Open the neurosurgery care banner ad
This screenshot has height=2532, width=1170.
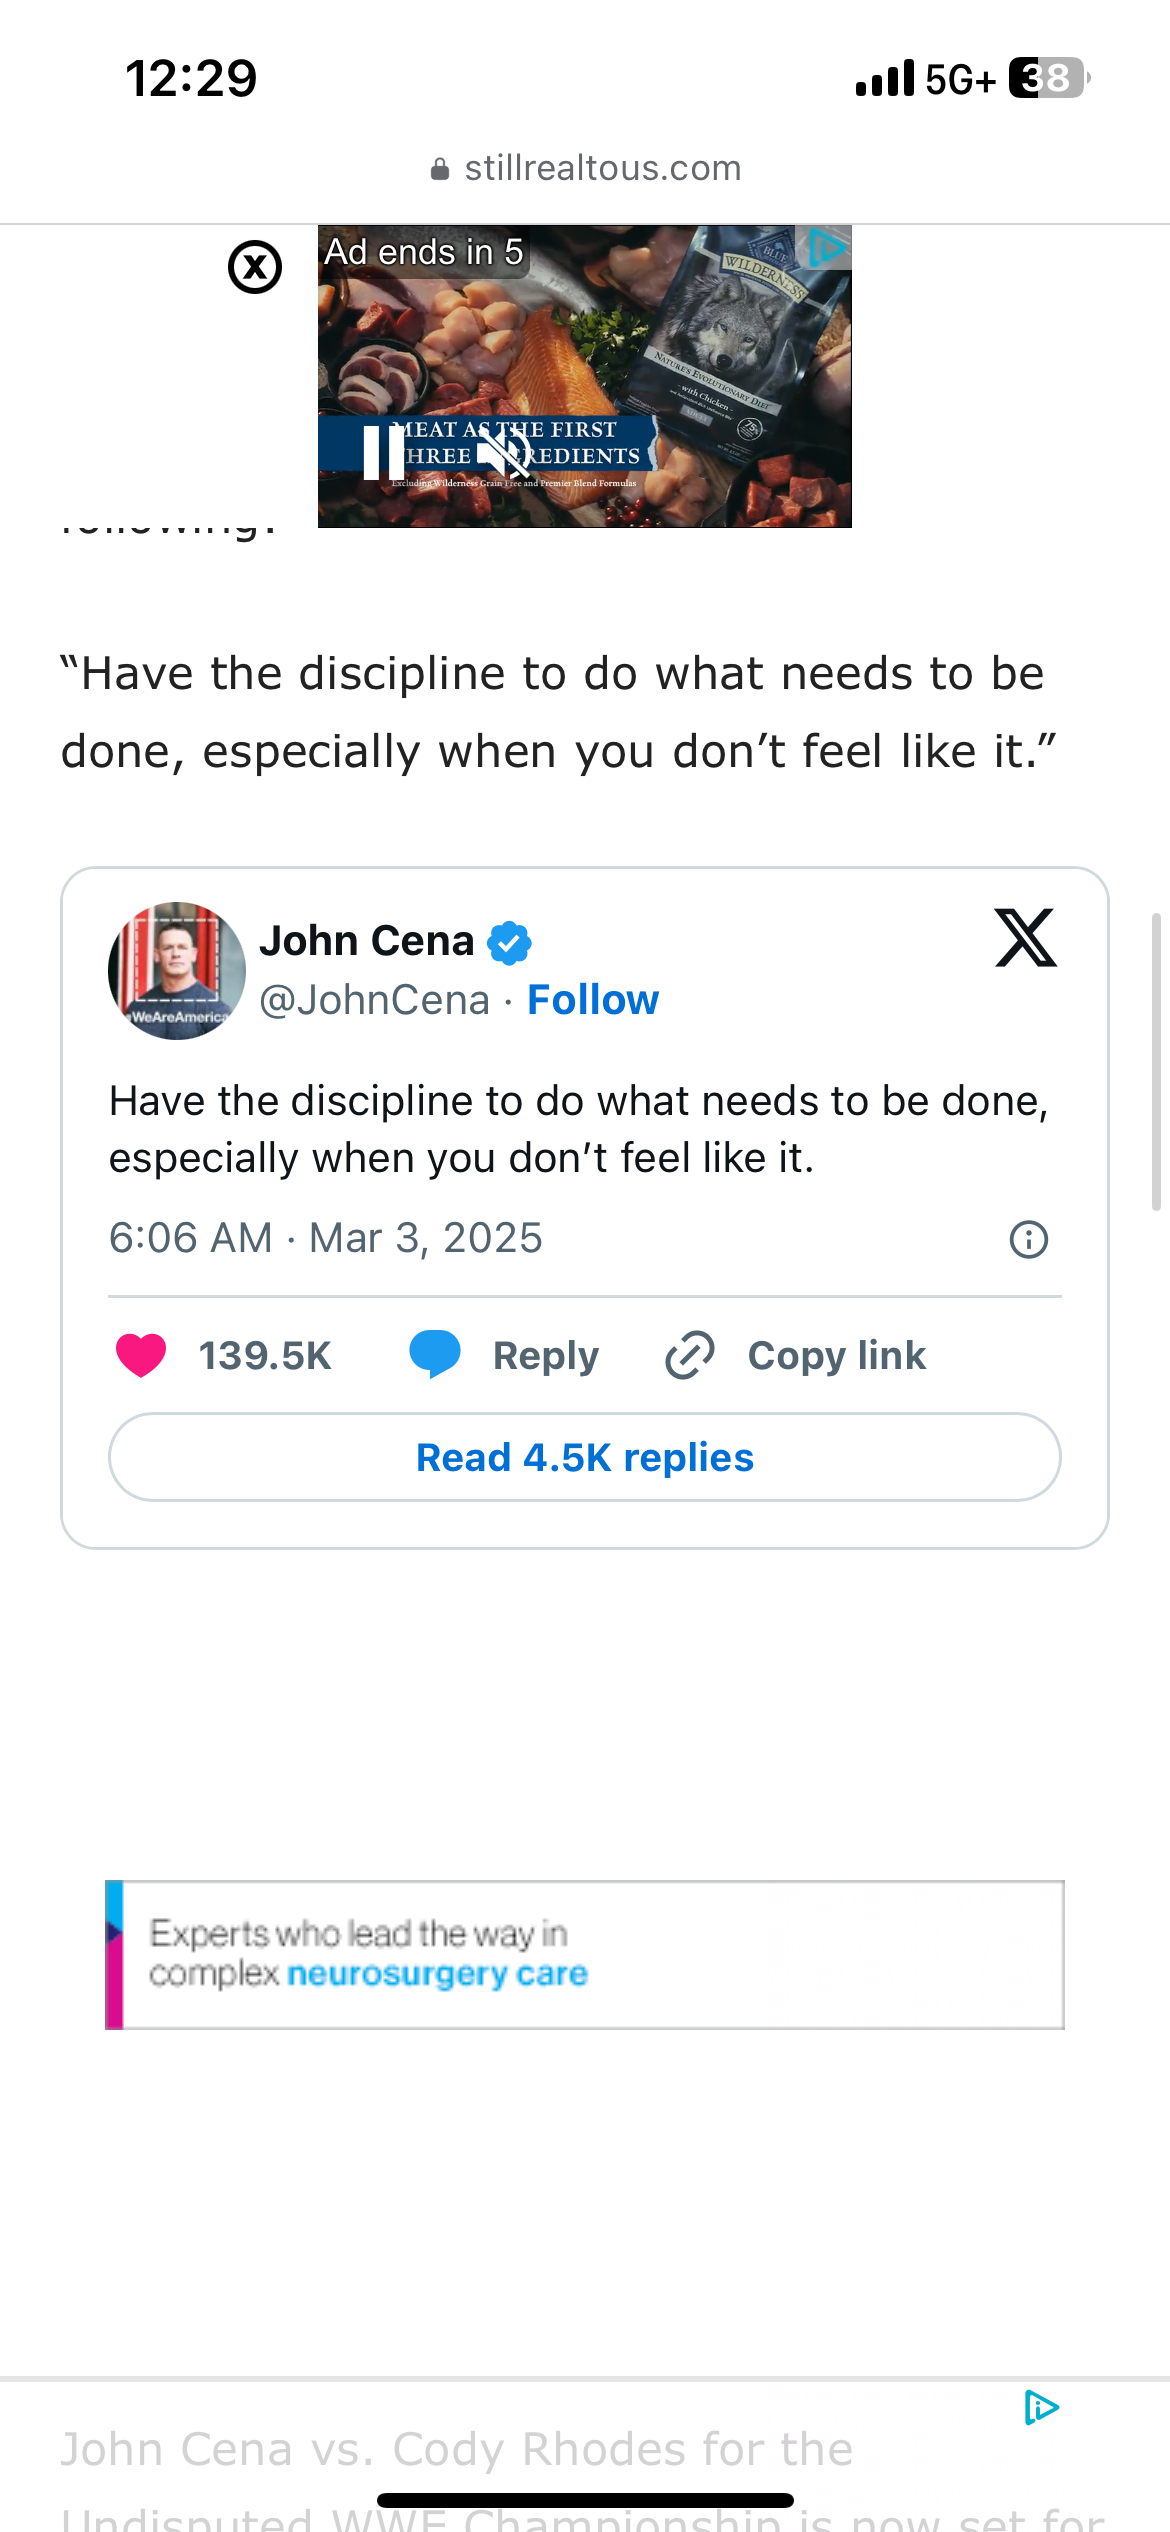(585, 1955)
